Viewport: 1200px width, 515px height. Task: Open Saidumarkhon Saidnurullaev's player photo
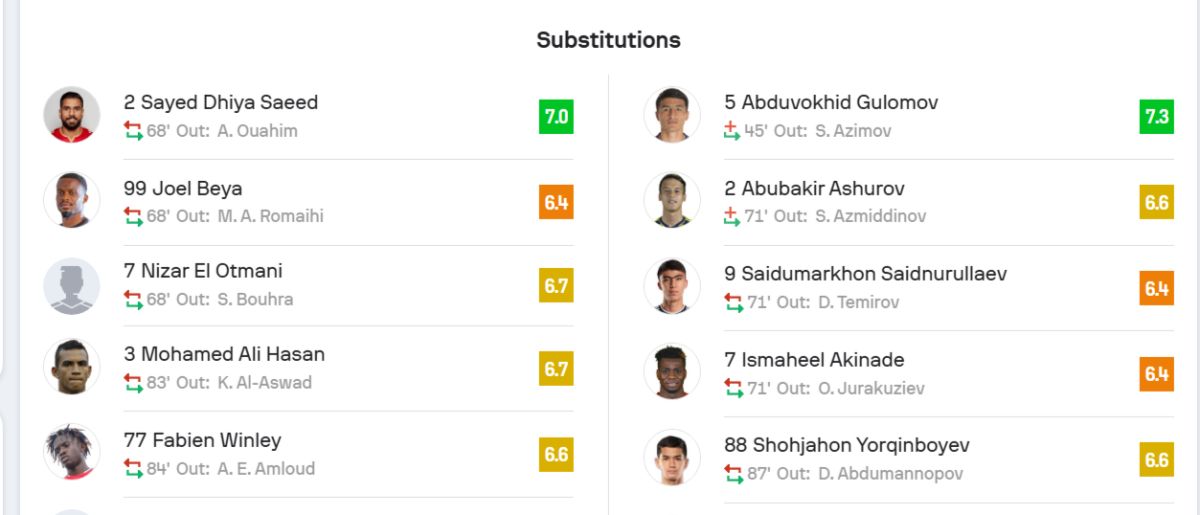672,286
